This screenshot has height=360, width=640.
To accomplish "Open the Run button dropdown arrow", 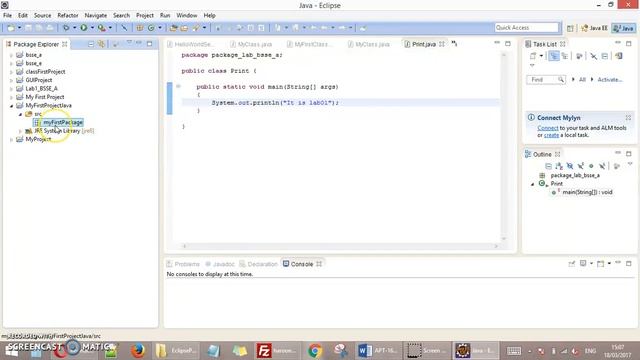I will 92,28.
